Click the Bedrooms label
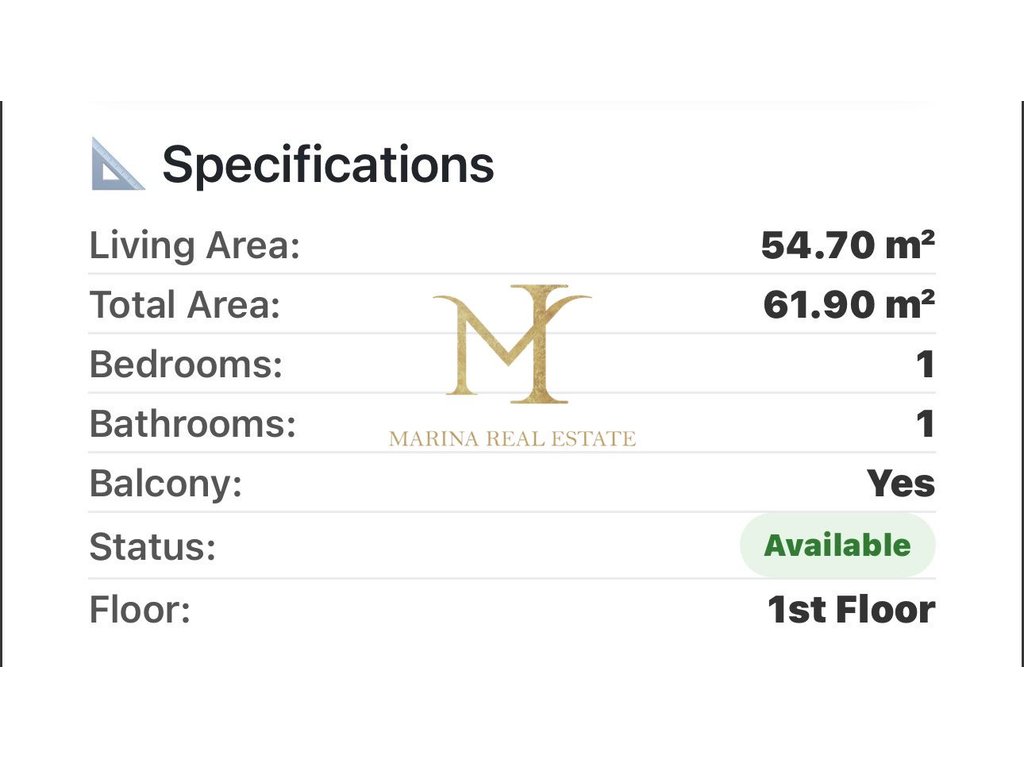This screenshot has height=768, width=1024. click(186, 365)
